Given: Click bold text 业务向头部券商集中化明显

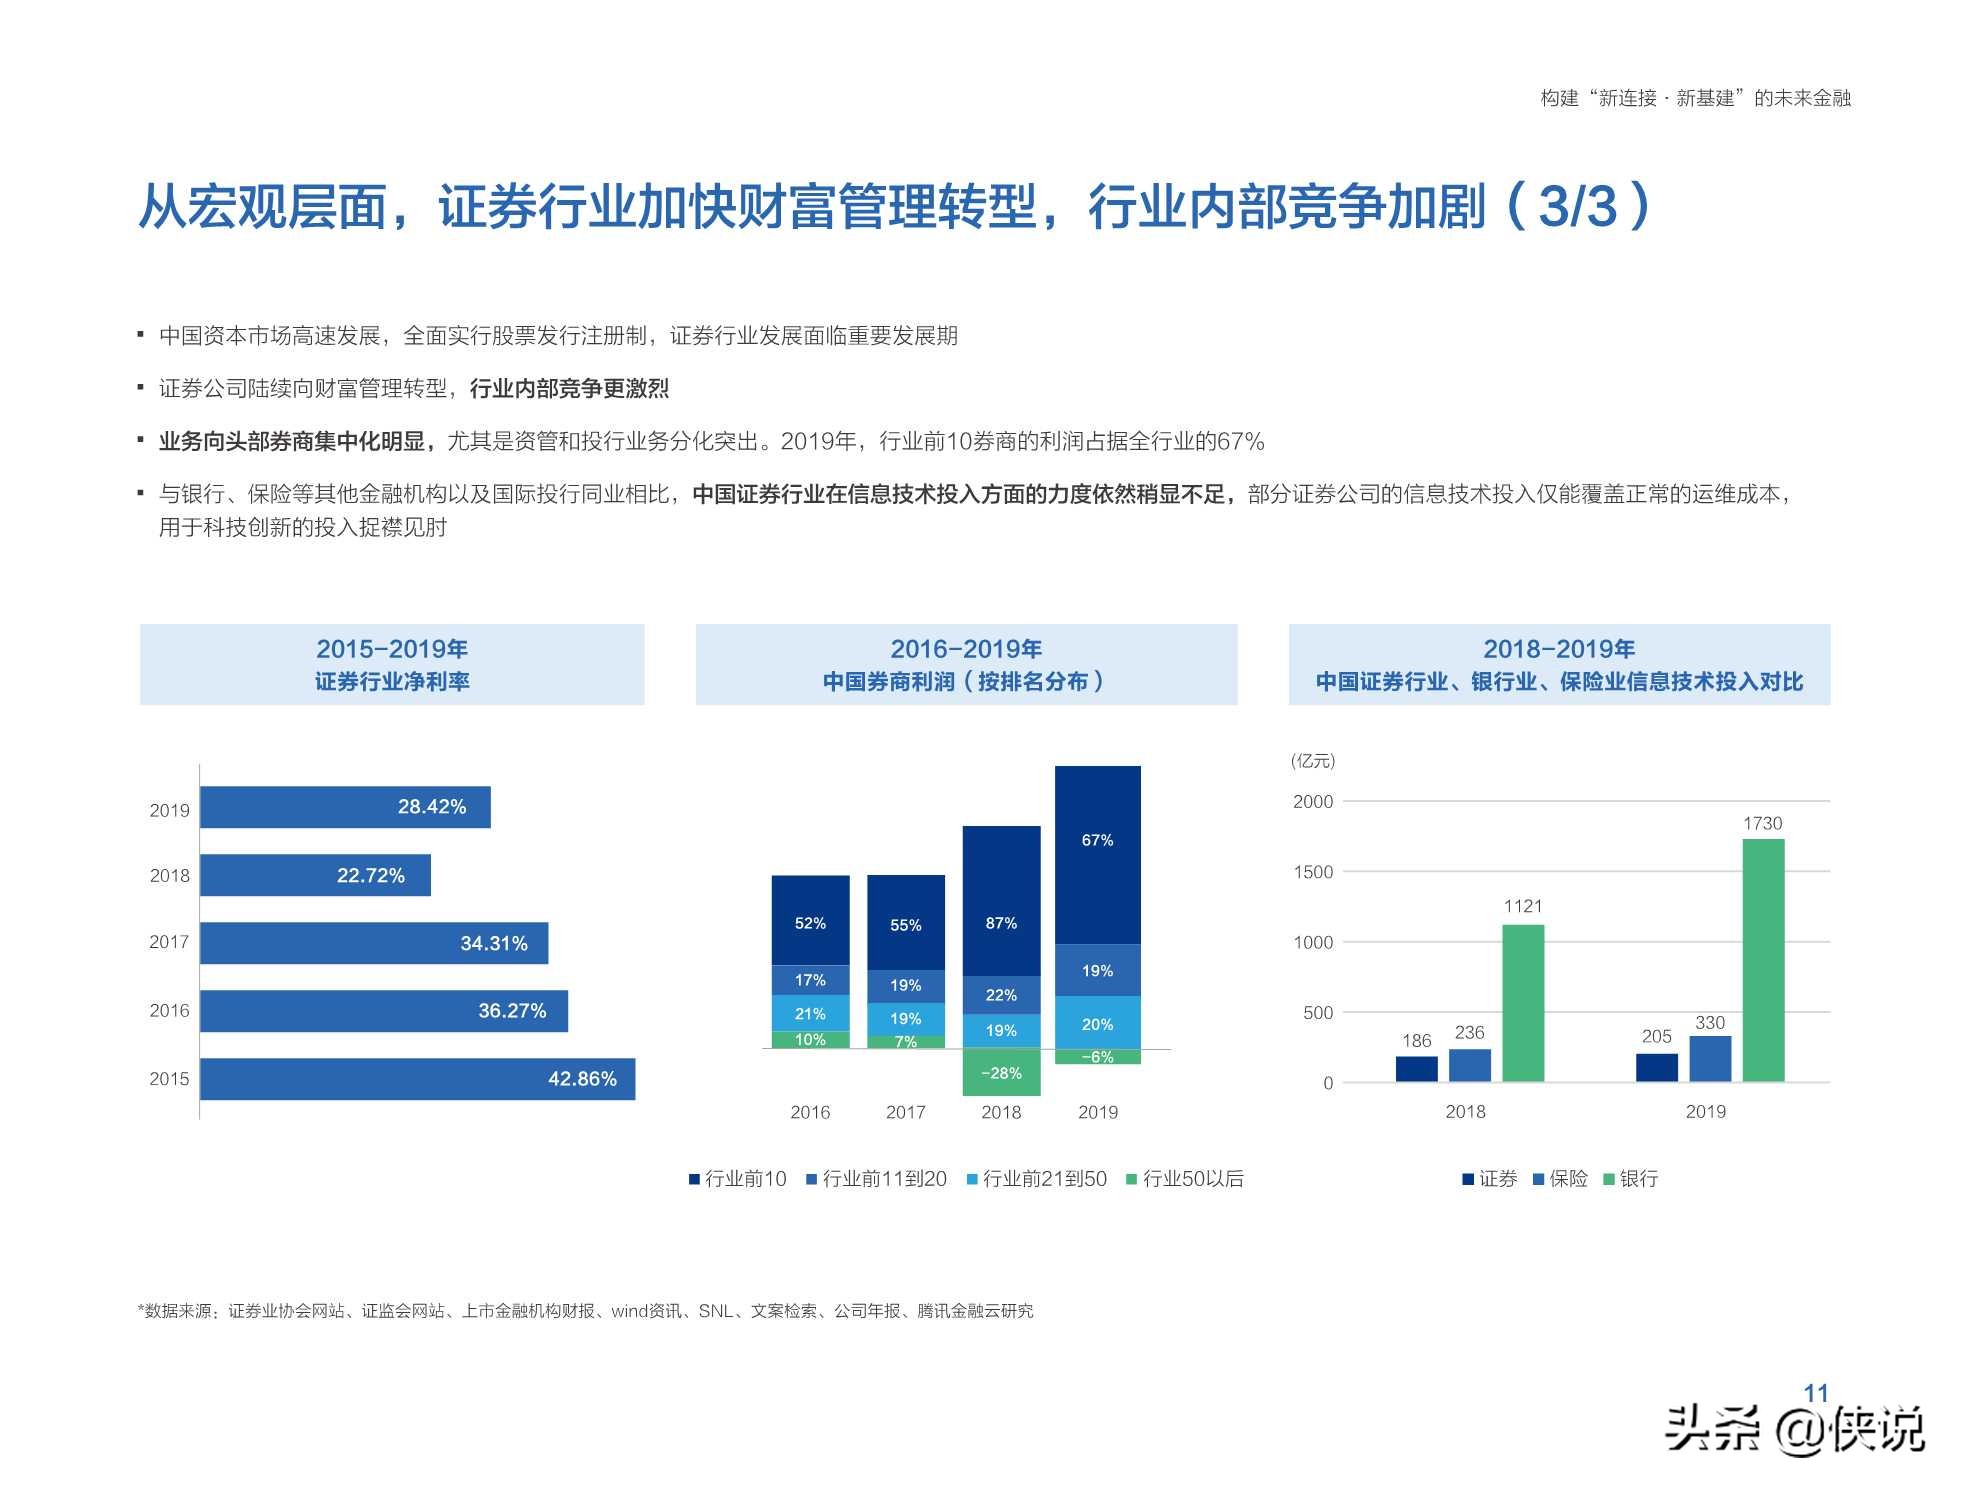Looking at the screenshot, I should click(296, 442).
